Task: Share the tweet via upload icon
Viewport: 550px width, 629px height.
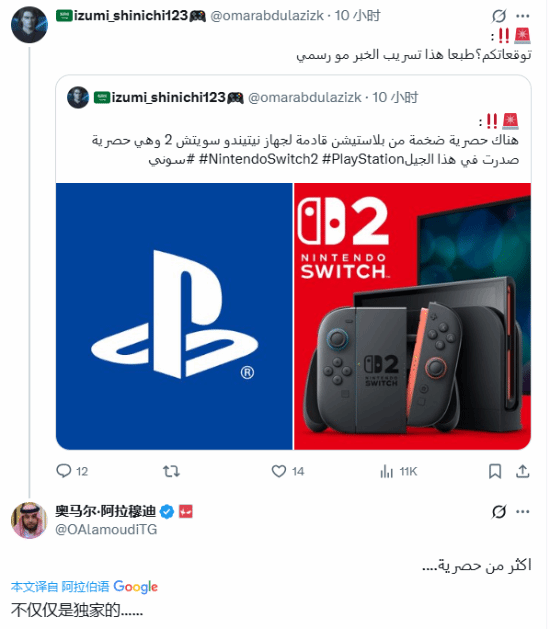Action: (522, 471)
